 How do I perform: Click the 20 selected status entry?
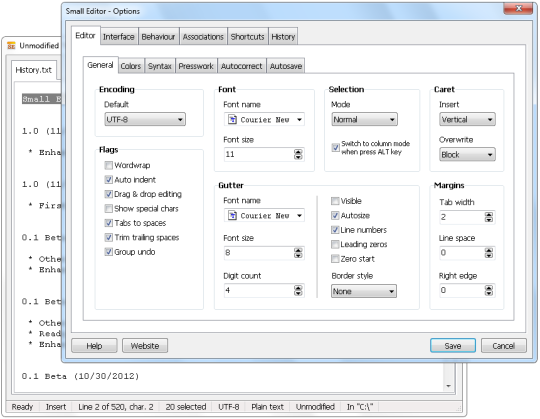pos(186,407)
